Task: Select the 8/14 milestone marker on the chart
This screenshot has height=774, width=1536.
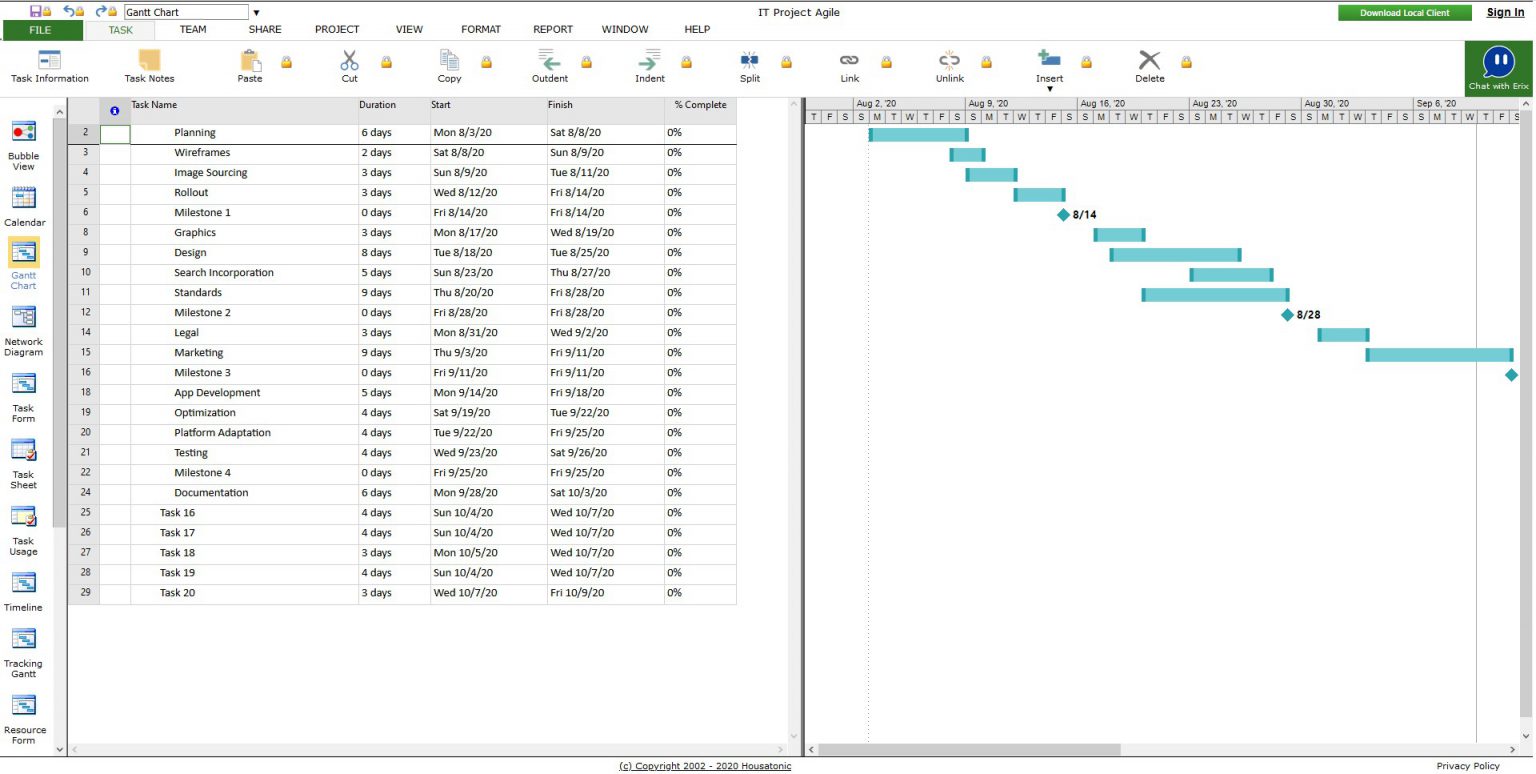Action: point(1063,214)
